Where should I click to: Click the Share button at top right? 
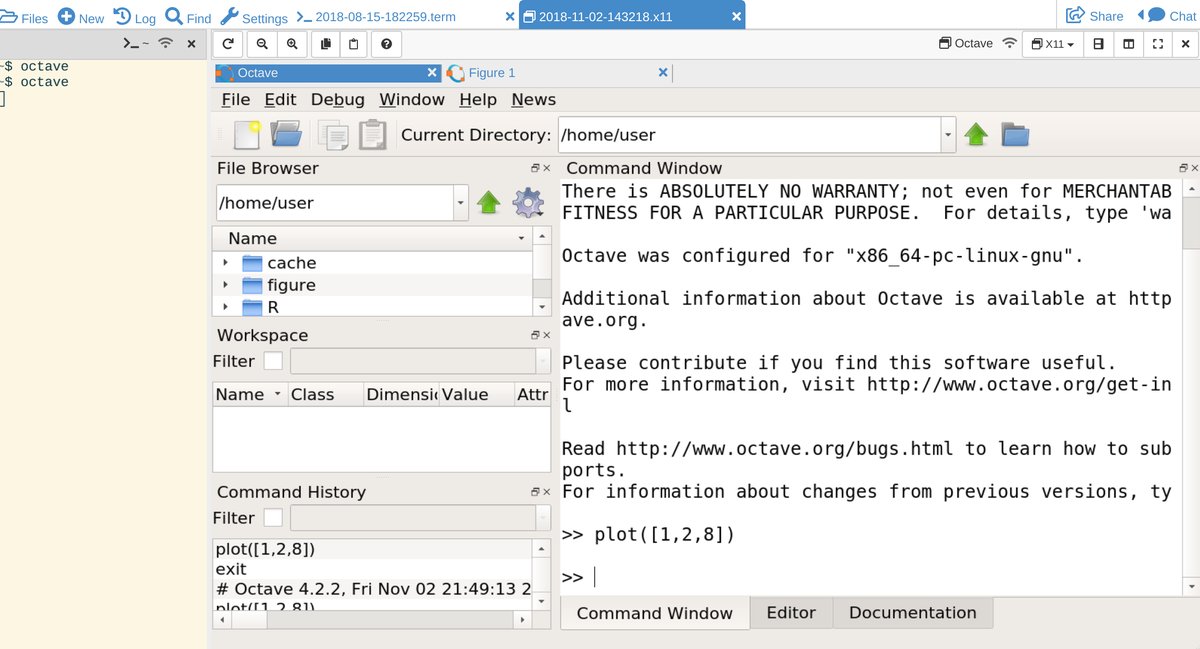1094,16
